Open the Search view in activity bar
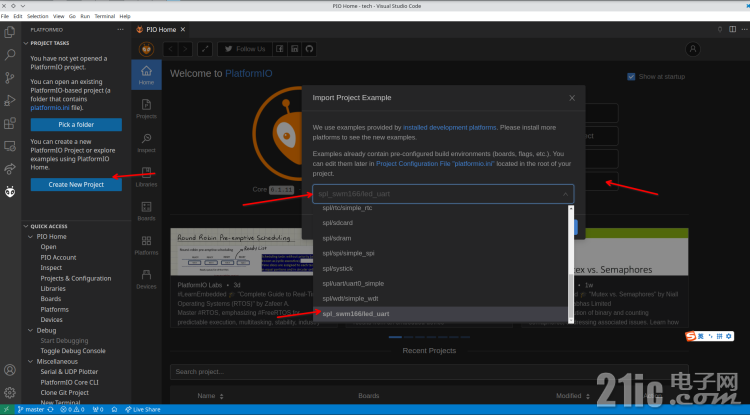This screenshot has height=415, width=750. 10,55
